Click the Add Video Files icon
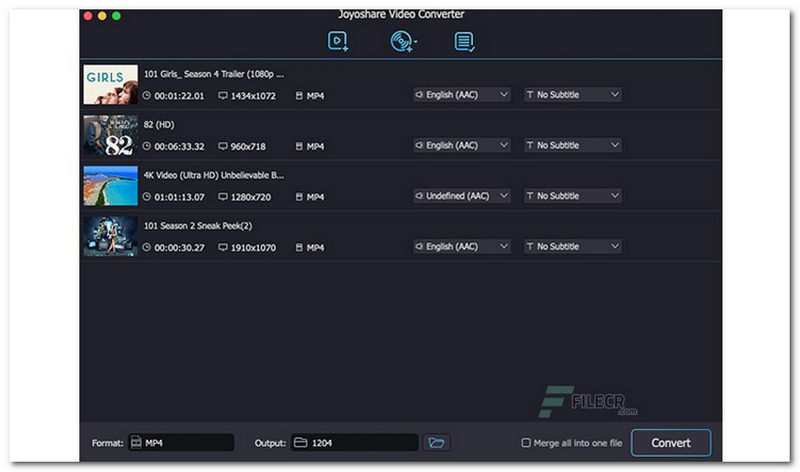The width and height of the screenshot is (800, 472). (338, 41)
